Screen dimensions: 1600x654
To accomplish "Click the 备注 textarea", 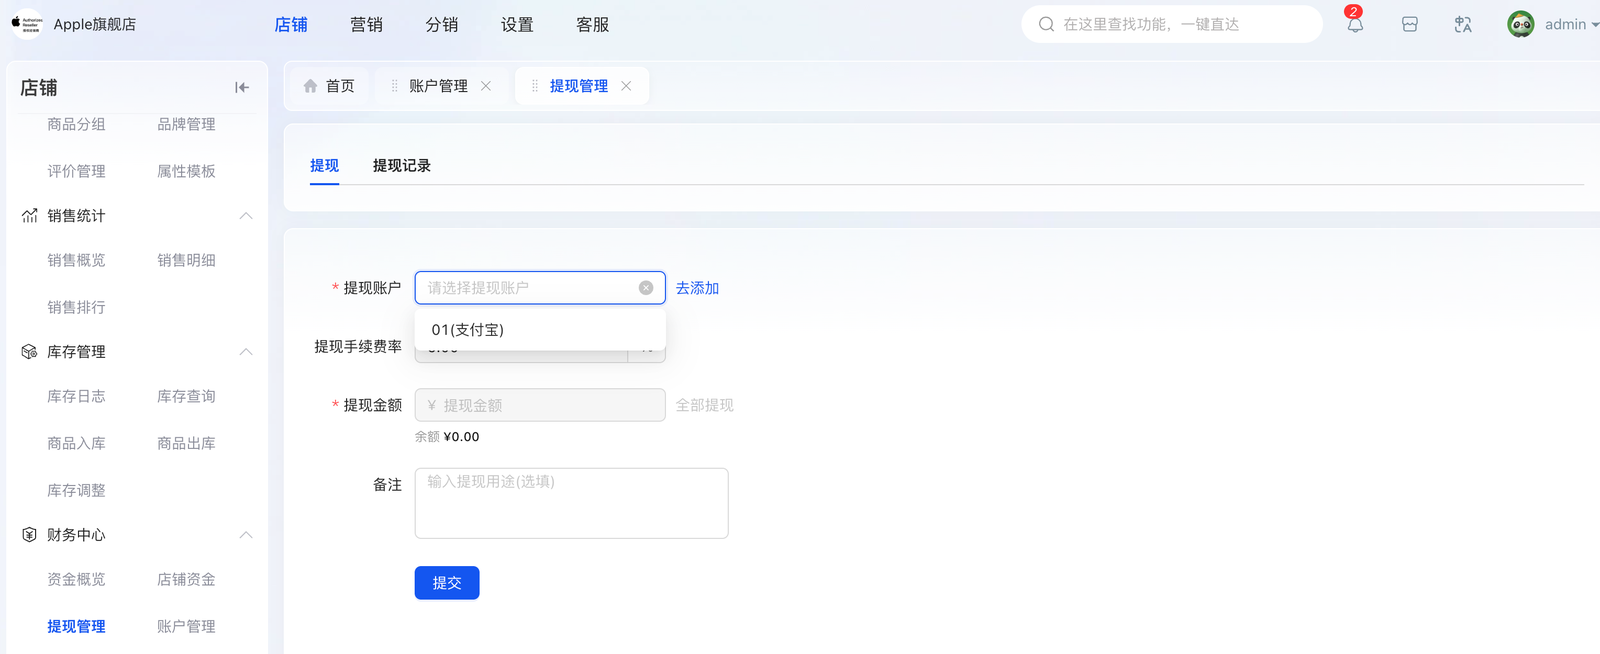I will [571, 503].
